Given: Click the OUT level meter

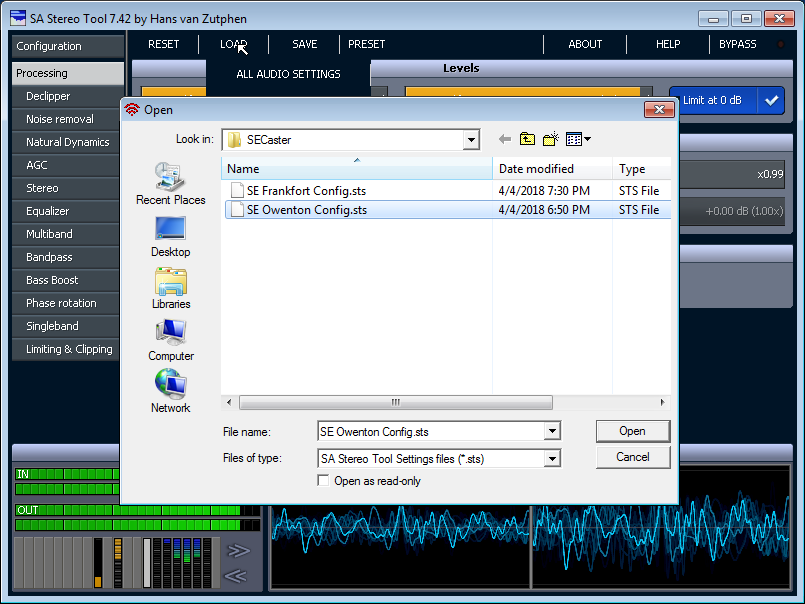Looking at the screenshot, I should point(137,518).
